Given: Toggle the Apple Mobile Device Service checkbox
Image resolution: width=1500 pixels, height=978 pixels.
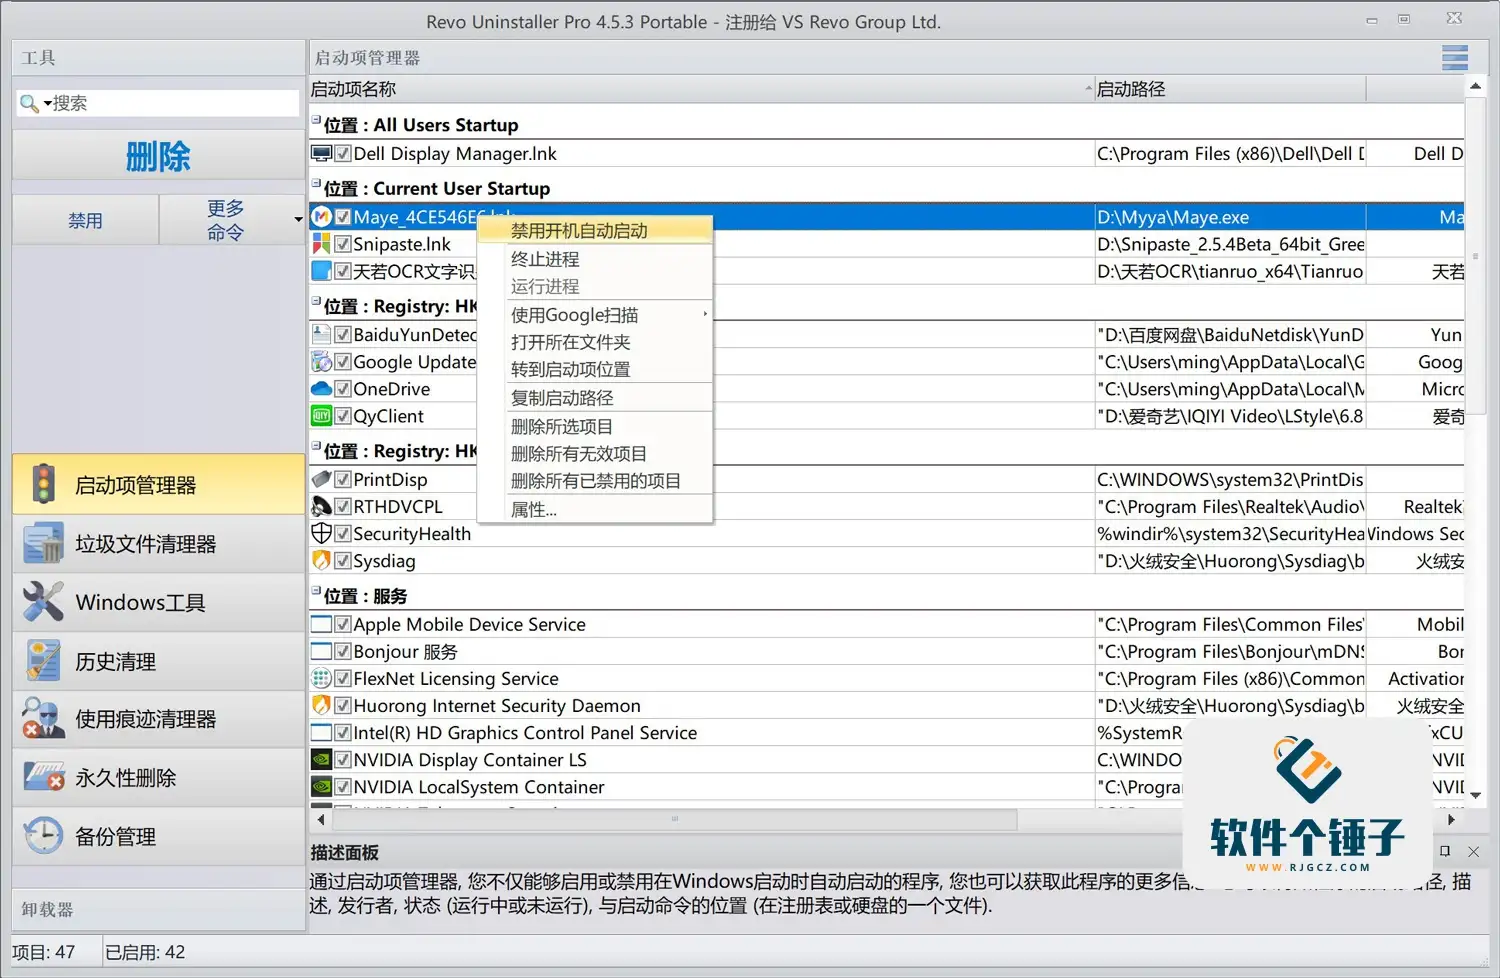Looking at the screenshot, I should (343, 624).
